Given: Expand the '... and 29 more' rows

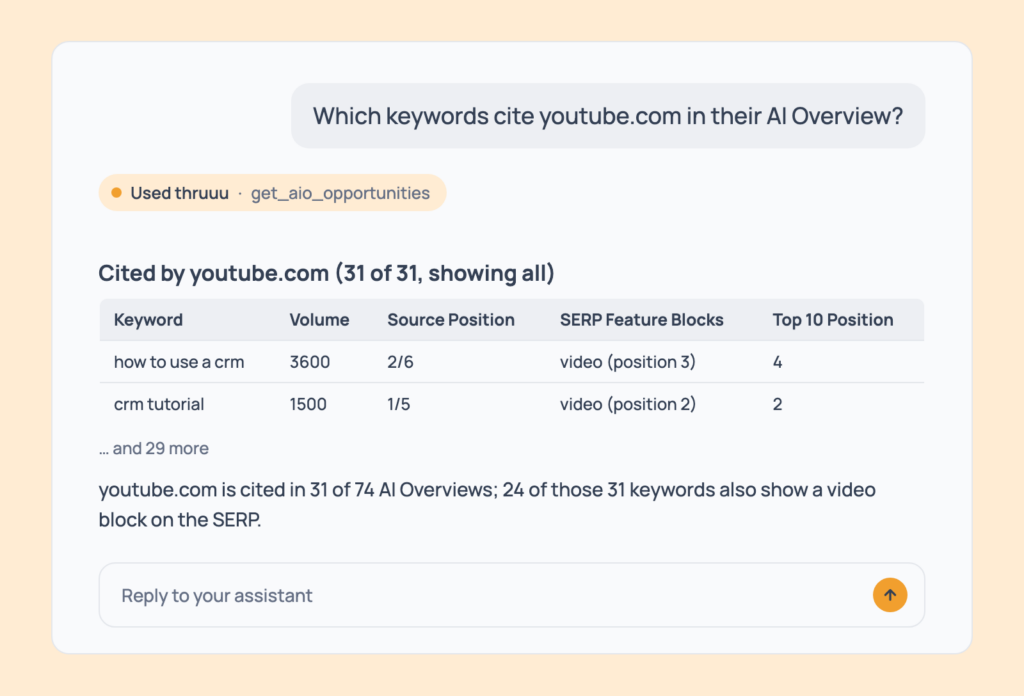Looking at the screenshot, I should click(154, 449).
